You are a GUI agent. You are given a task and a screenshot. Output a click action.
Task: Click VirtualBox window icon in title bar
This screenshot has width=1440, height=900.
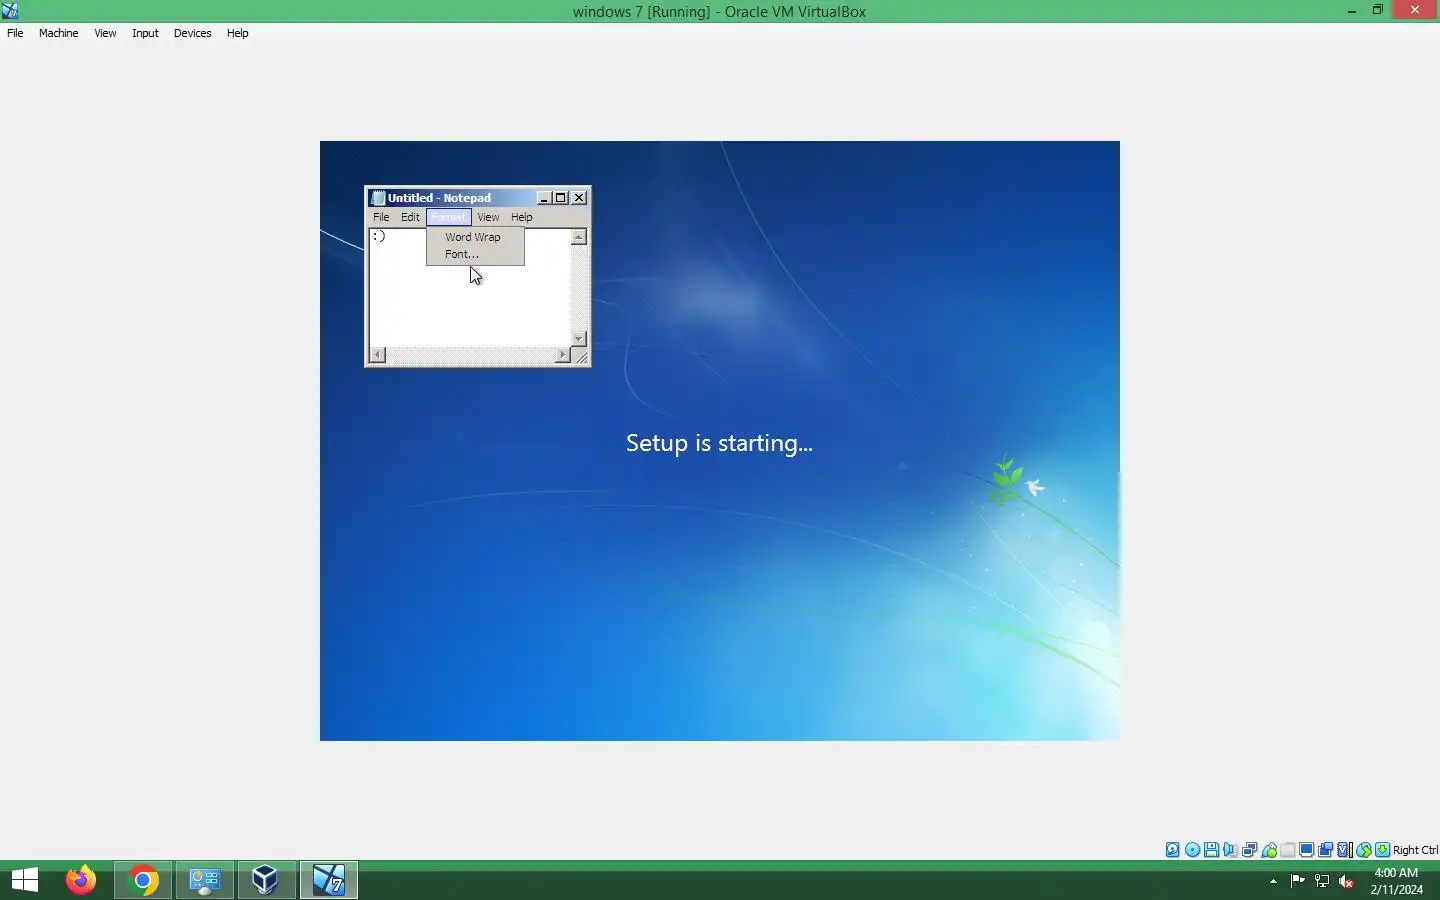click(x=10, y=11)
